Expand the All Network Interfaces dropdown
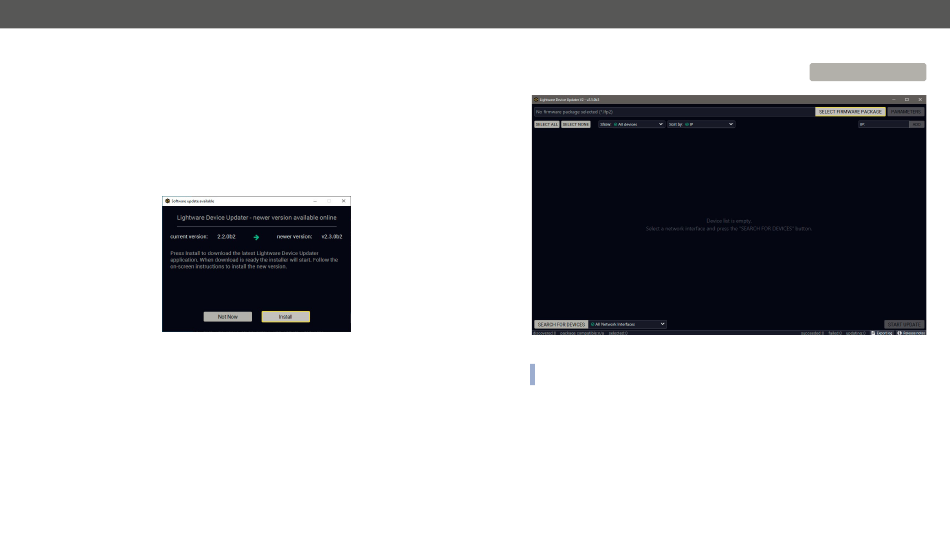This screenshot has height=533, width=950. tap(628, 324)
